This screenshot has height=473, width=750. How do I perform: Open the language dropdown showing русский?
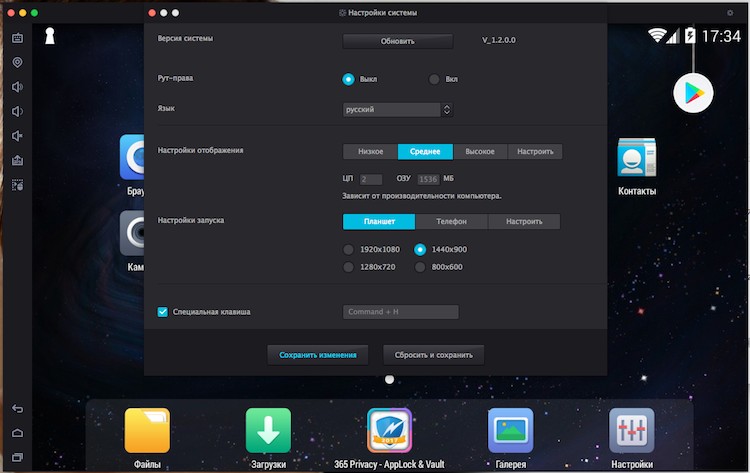(x=398, y=110)
